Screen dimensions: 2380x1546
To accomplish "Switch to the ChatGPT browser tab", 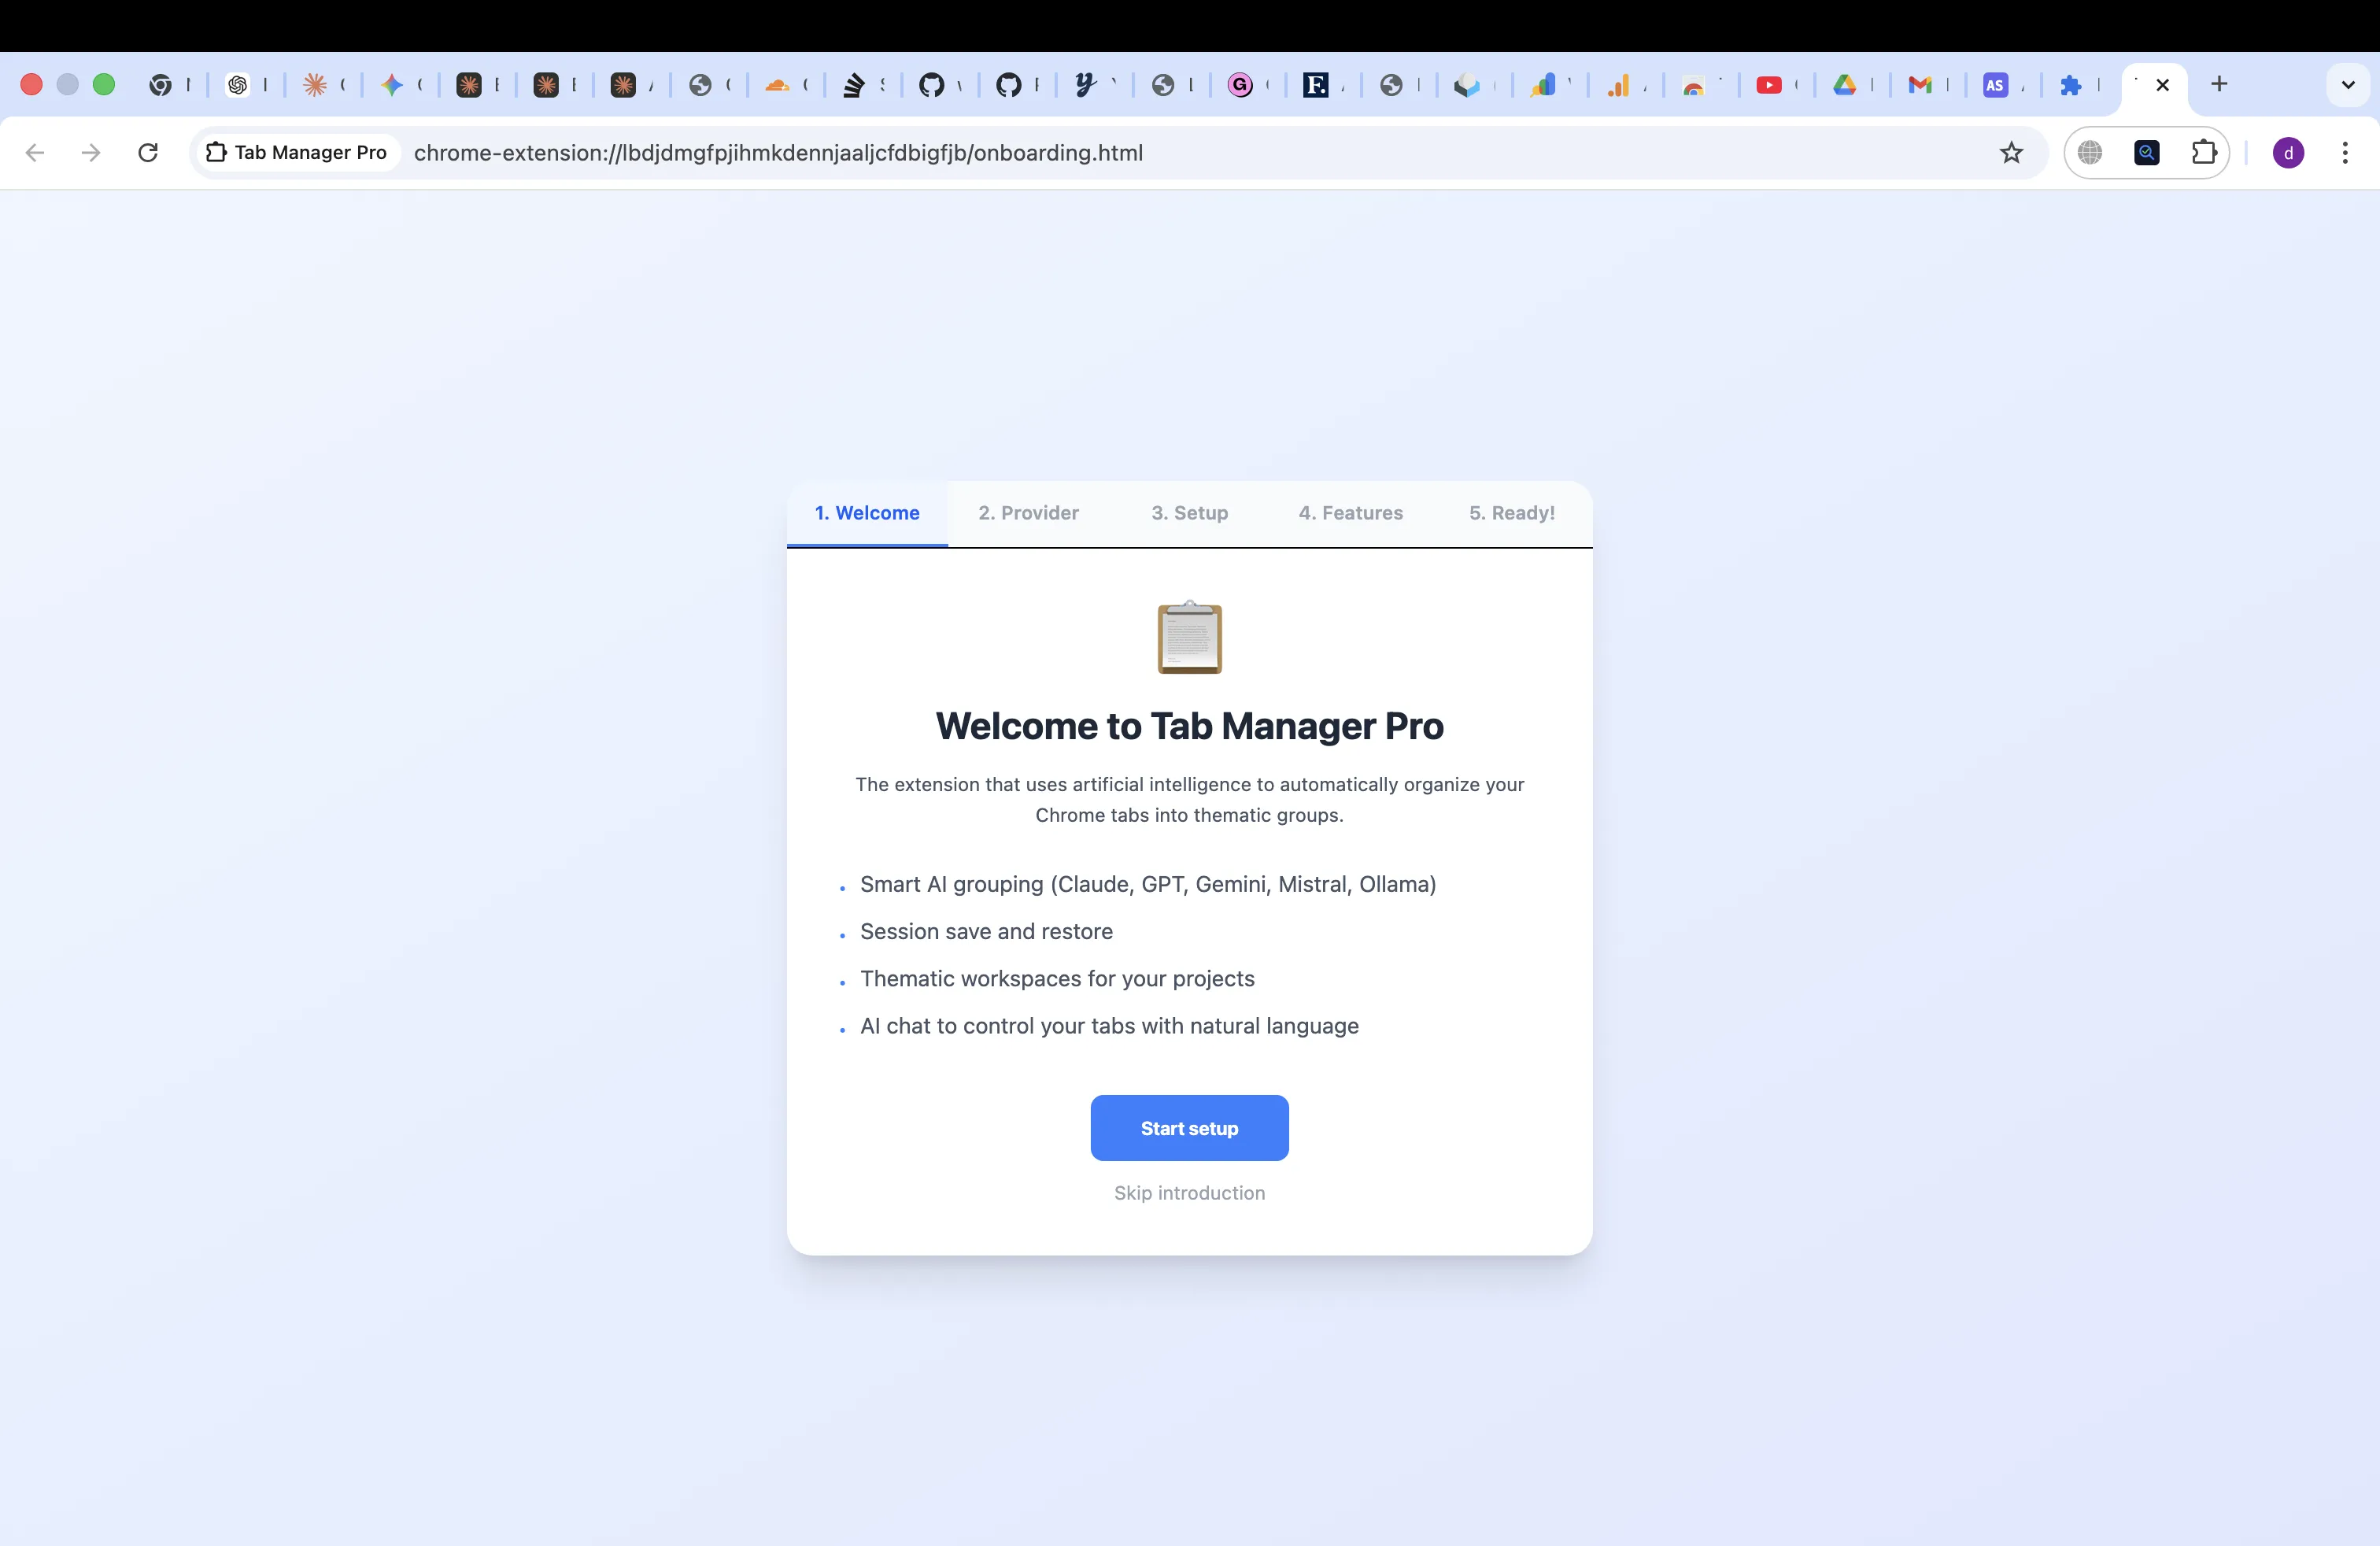I will [x=238, y=85].
